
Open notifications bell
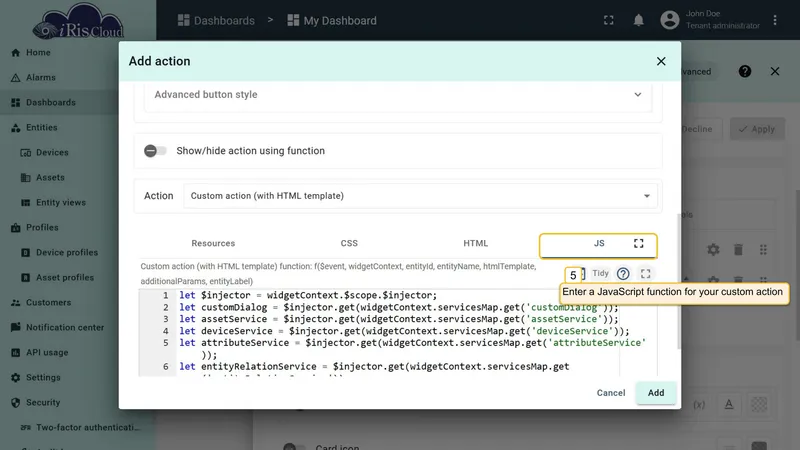[638, 20]
